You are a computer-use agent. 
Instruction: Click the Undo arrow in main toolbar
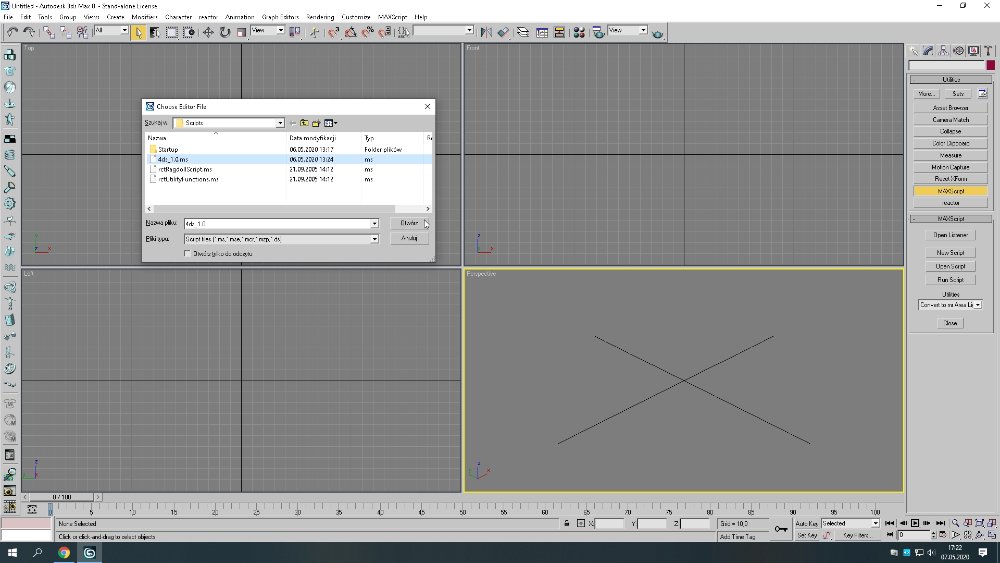[12, 32]
